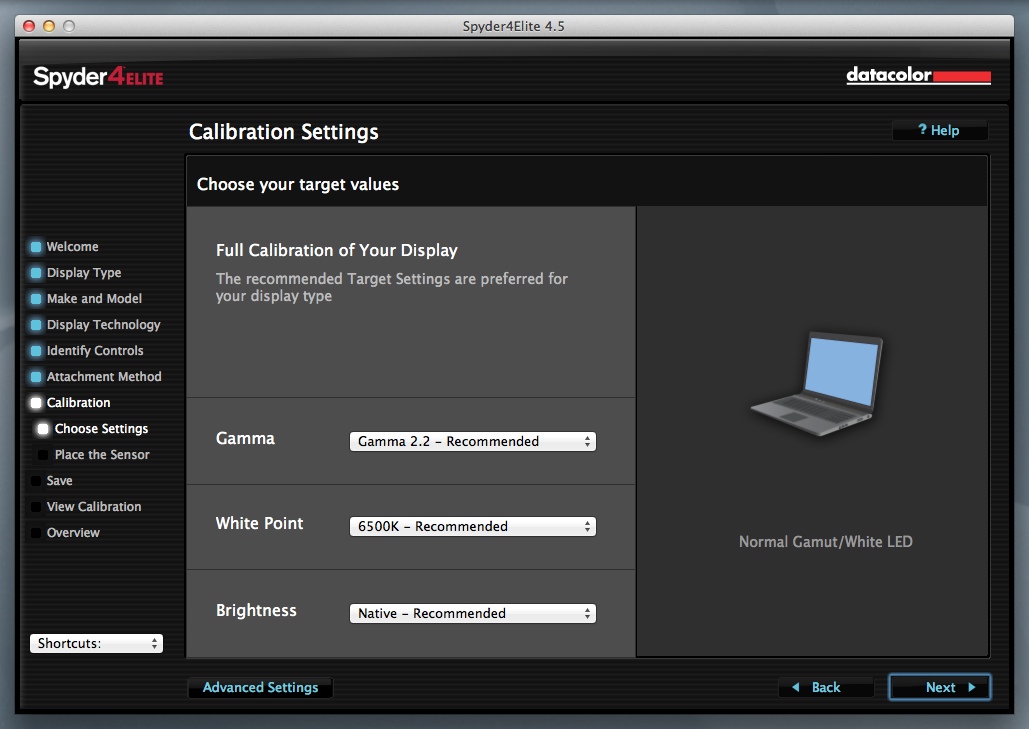Click the Welcome step indicator icon
Viewport: 1029px width, 729px height.
(36, 247)
